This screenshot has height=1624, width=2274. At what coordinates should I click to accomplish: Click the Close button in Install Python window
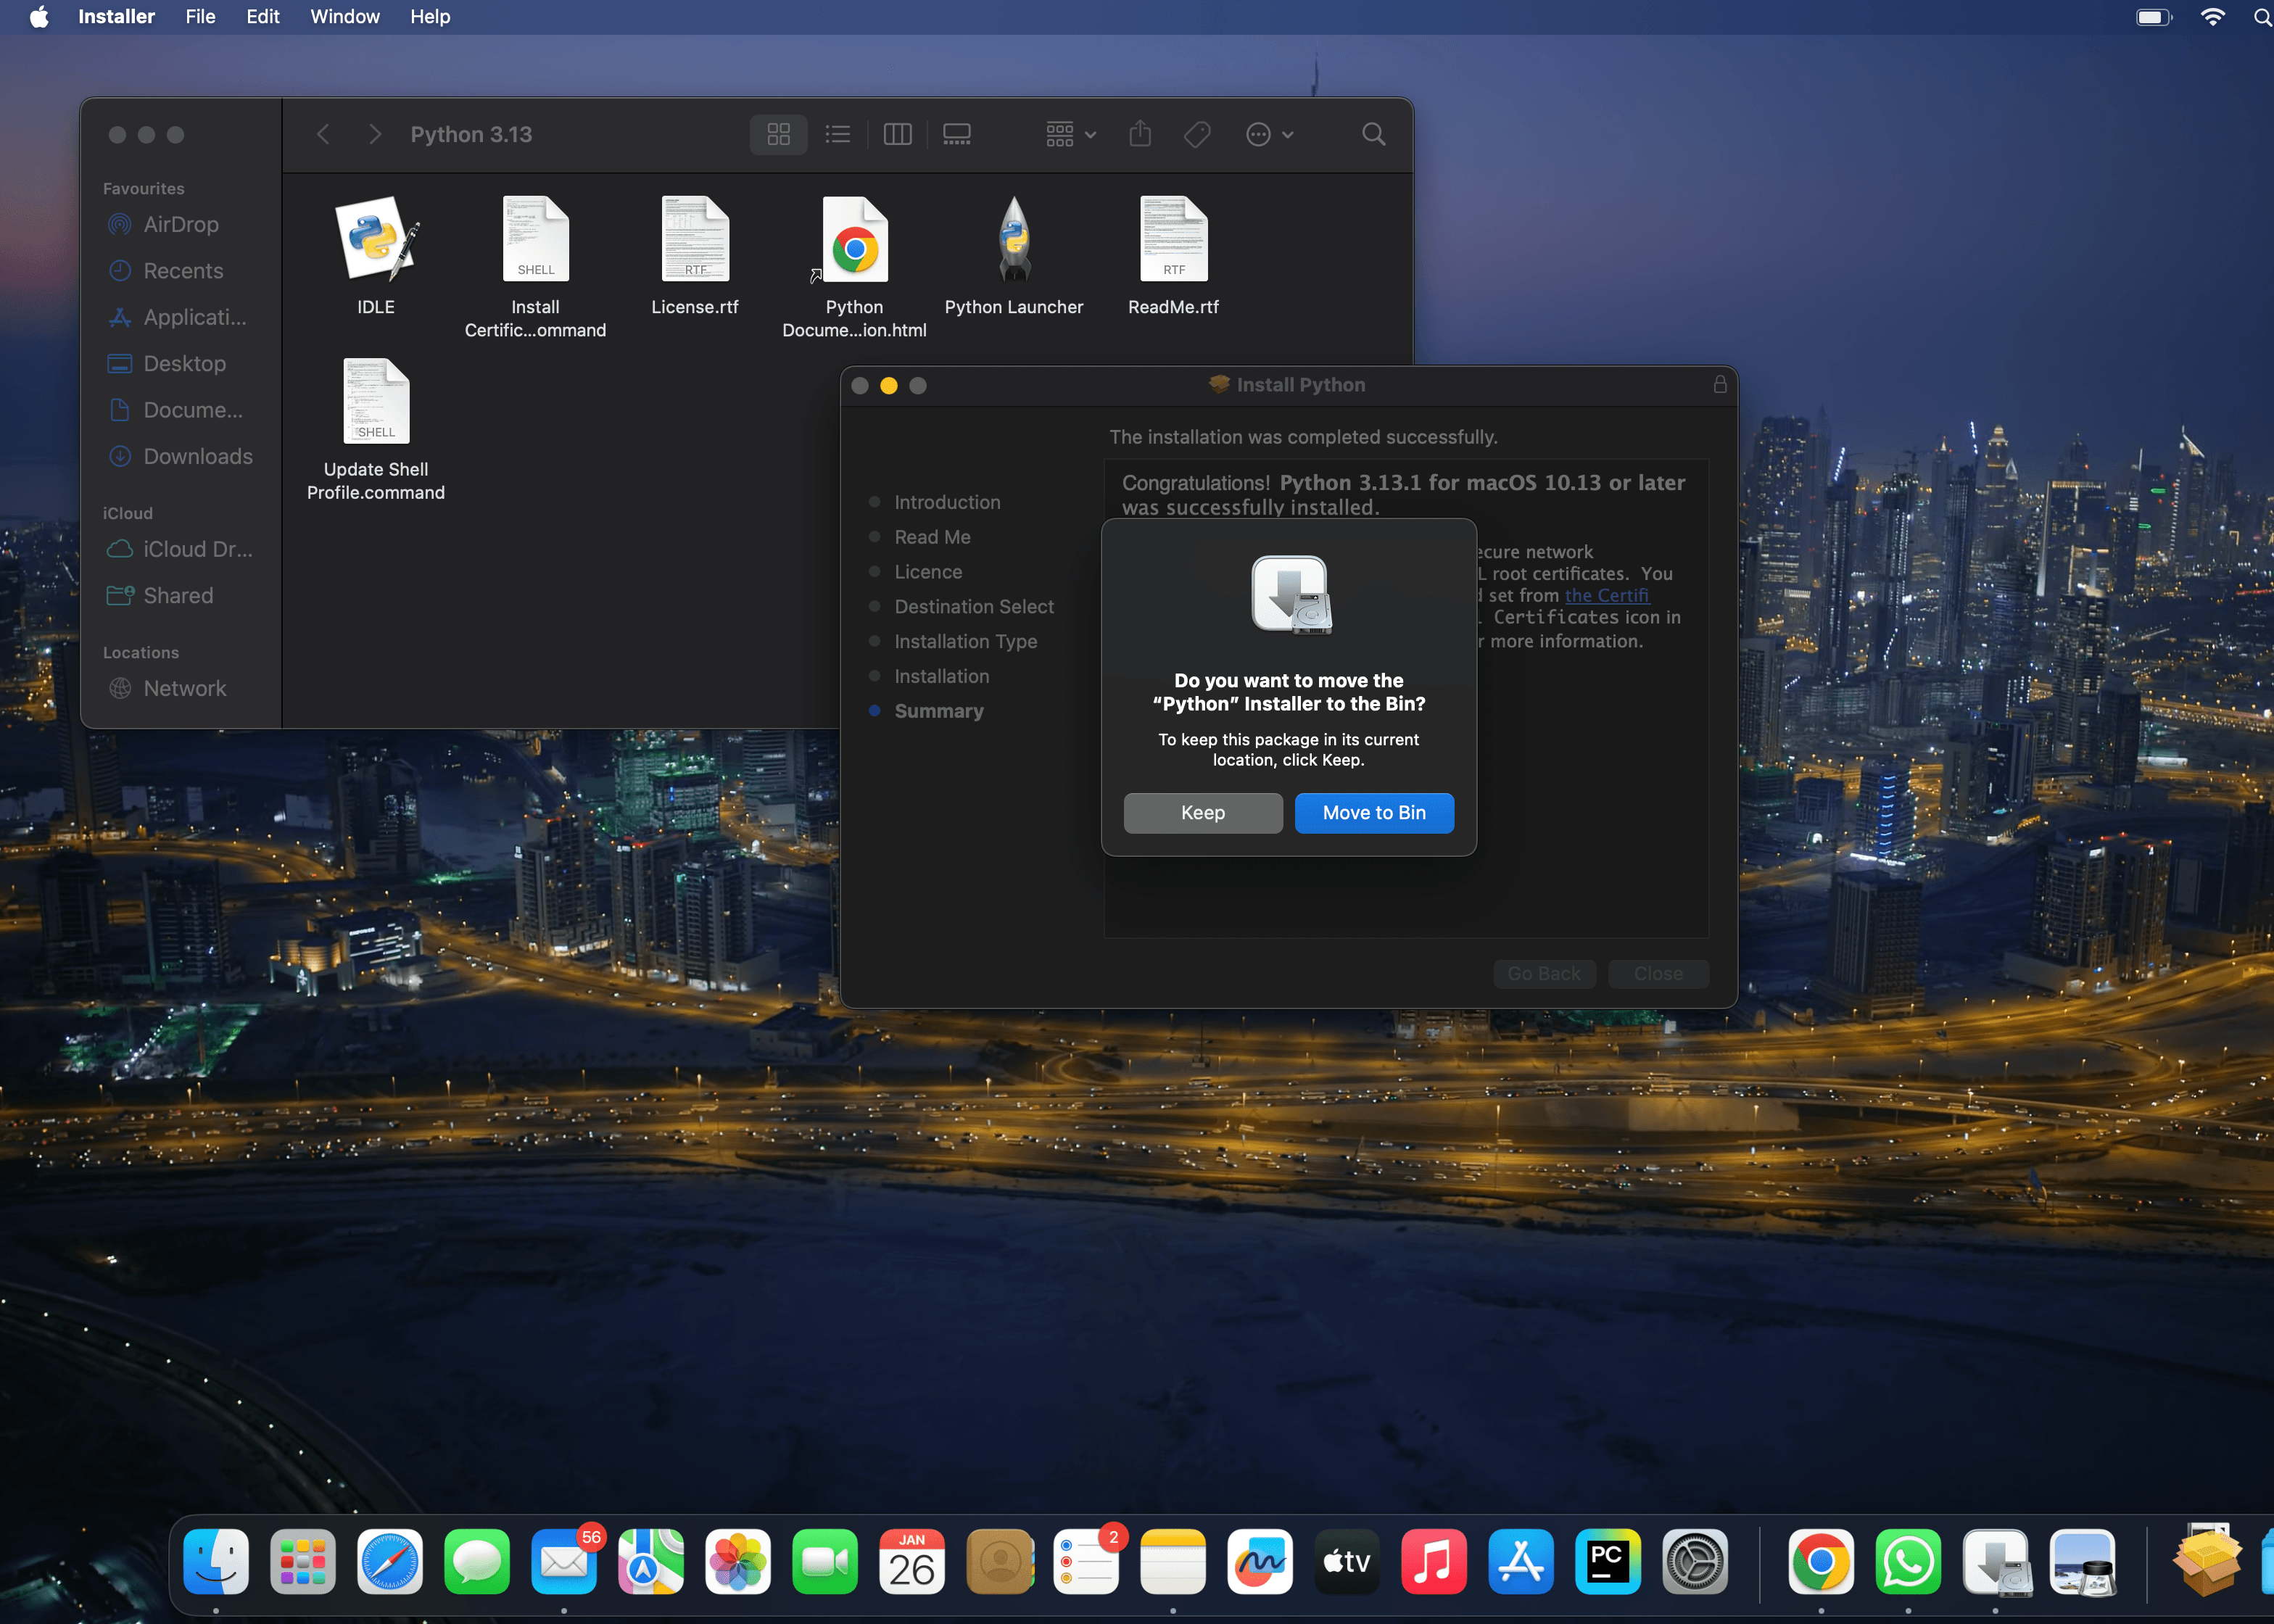pos(1658,973)
